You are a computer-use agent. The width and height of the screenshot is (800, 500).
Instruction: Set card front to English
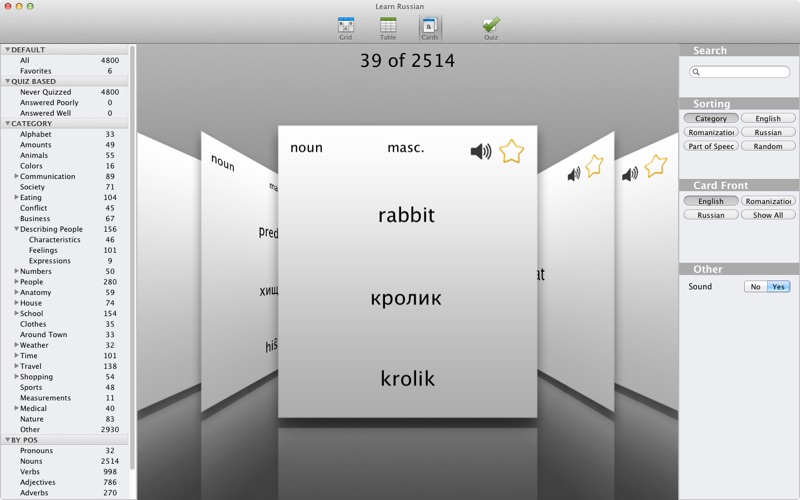coord(711,201)
